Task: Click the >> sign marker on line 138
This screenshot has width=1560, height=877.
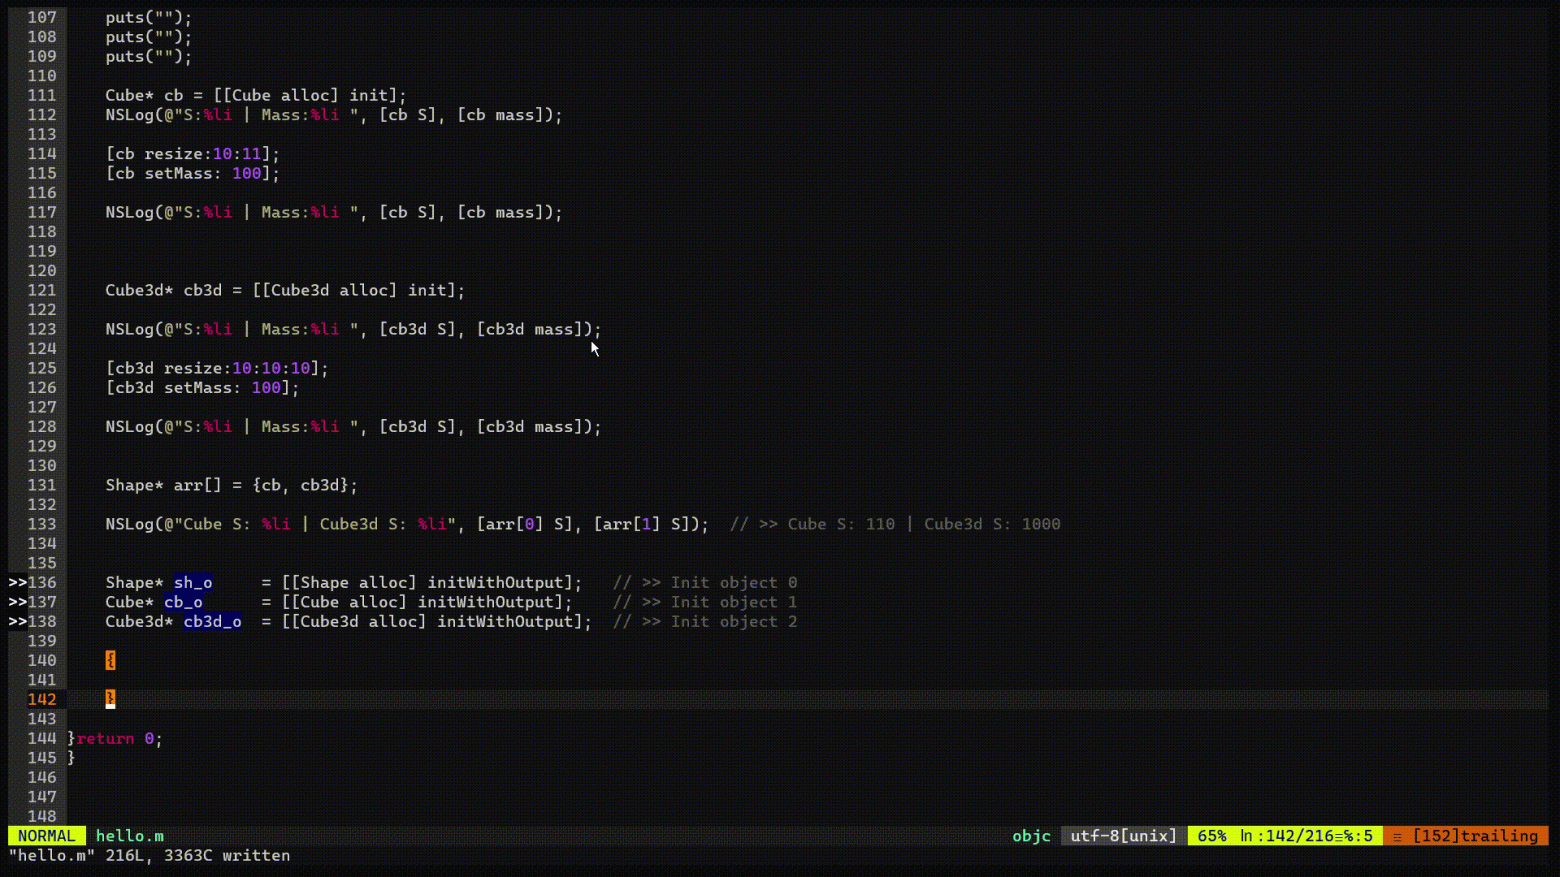Action: coord(17,622)
